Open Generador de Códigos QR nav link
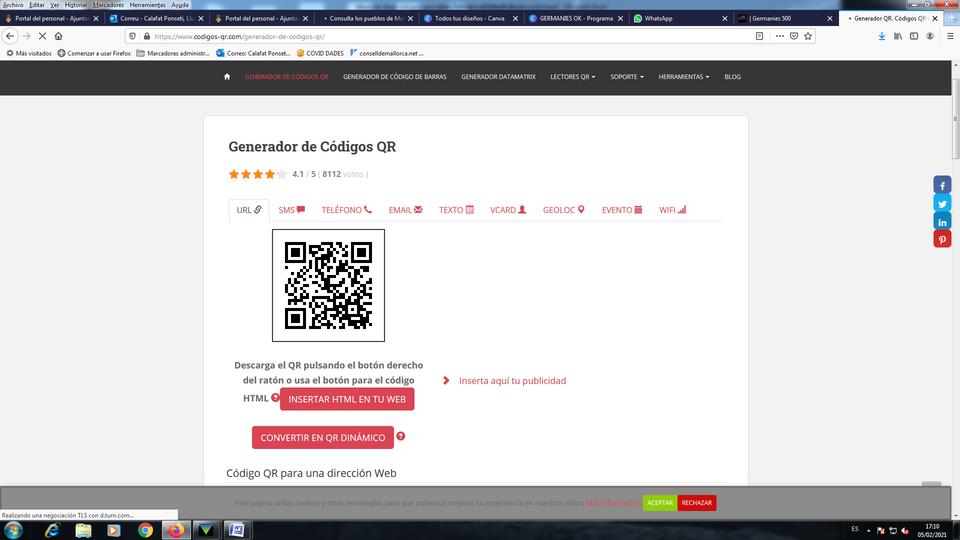960x540 pixels. tap(287, 77)
